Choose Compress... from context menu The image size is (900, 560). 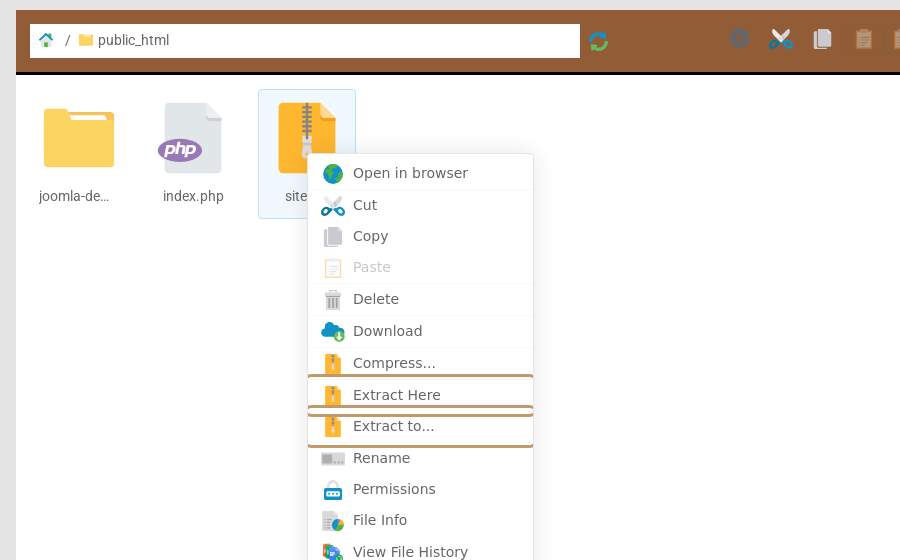(x=420, y=363)
